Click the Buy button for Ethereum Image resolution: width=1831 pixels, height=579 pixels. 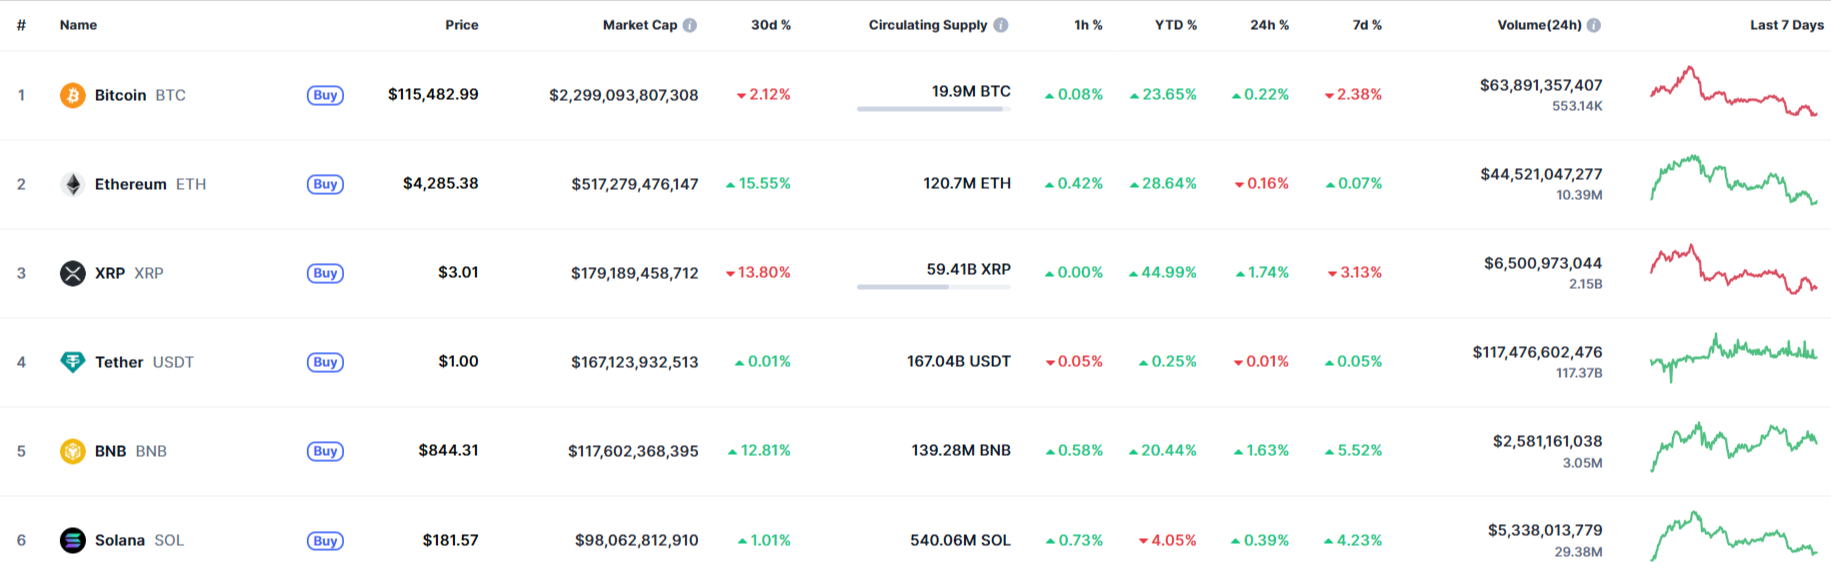[324, 184]
